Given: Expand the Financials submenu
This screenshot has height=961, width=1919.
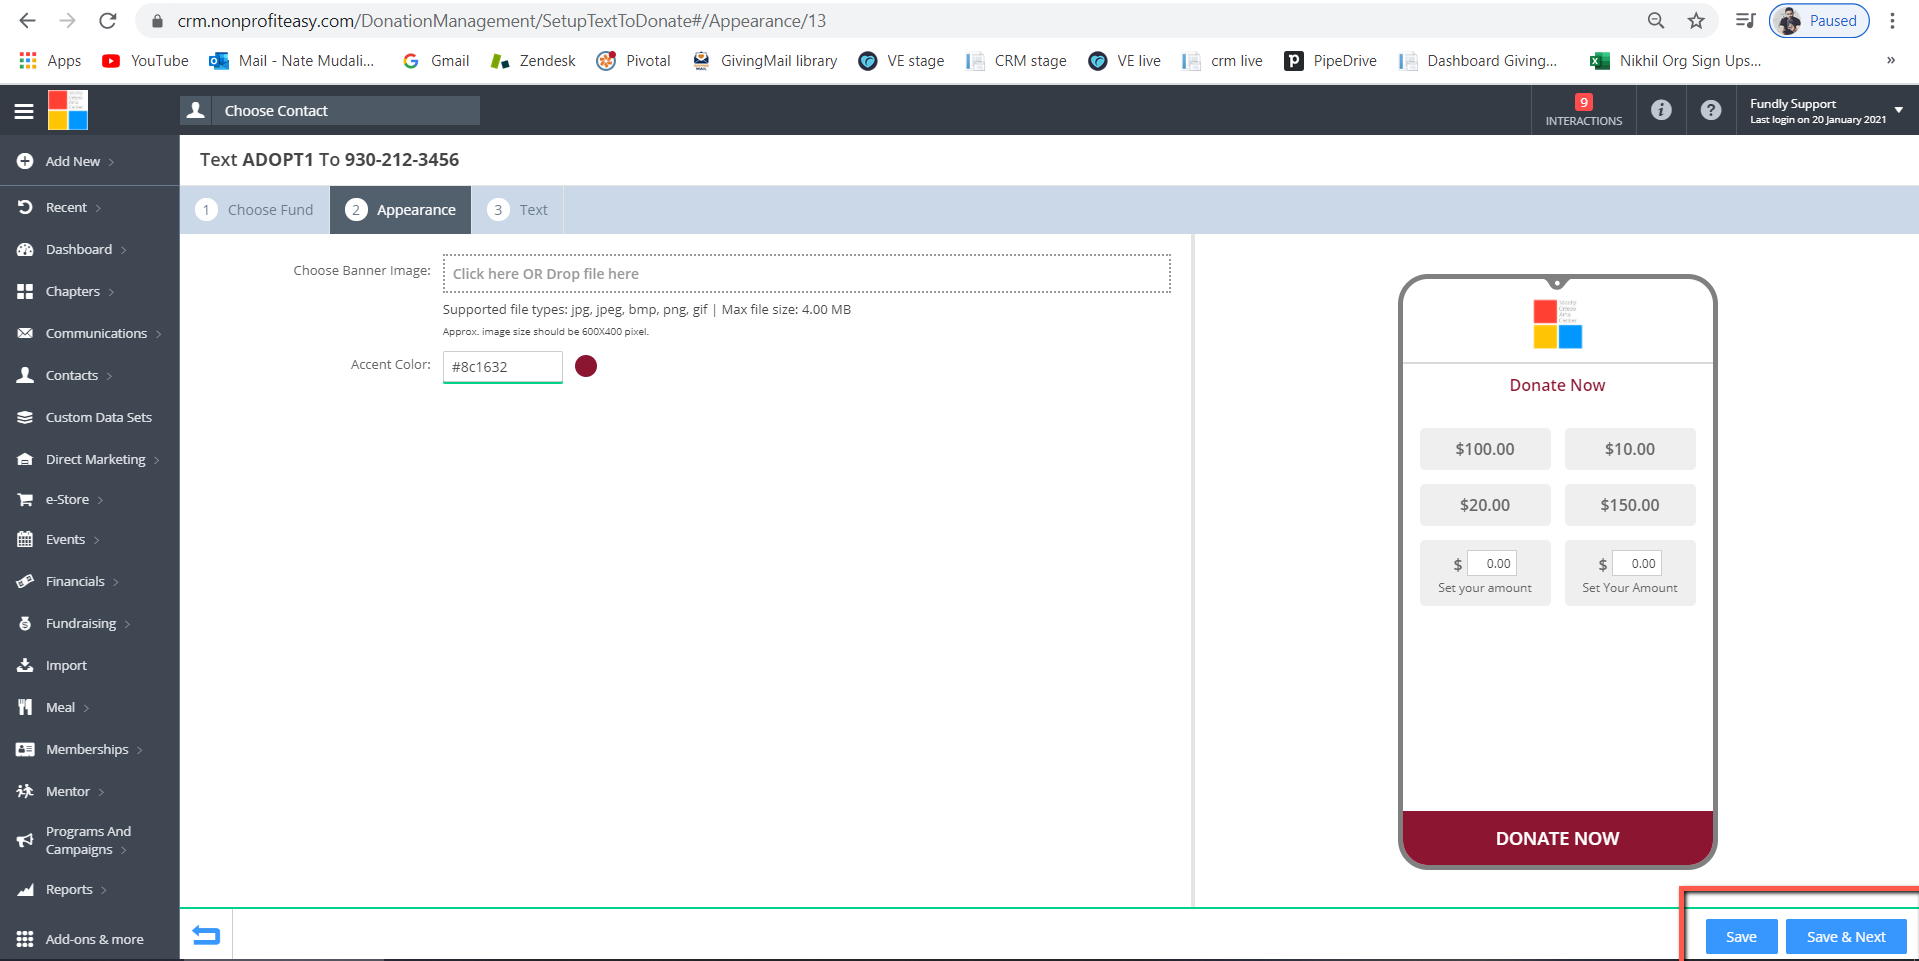Looking at the screenshot, I should (115, 582).
